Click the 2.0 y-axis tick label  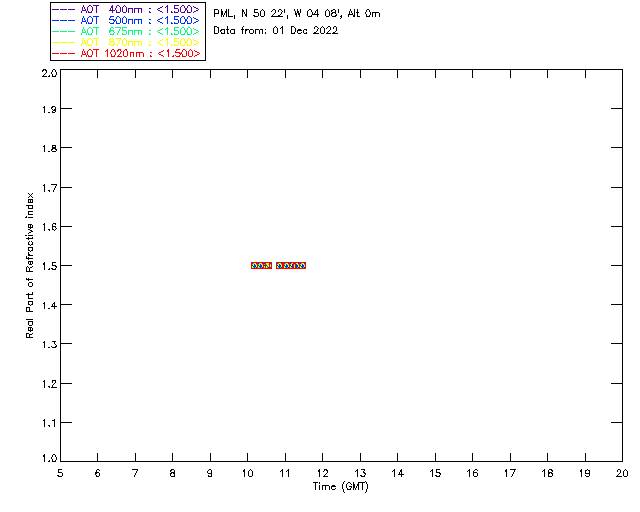[x=49, y=73]
